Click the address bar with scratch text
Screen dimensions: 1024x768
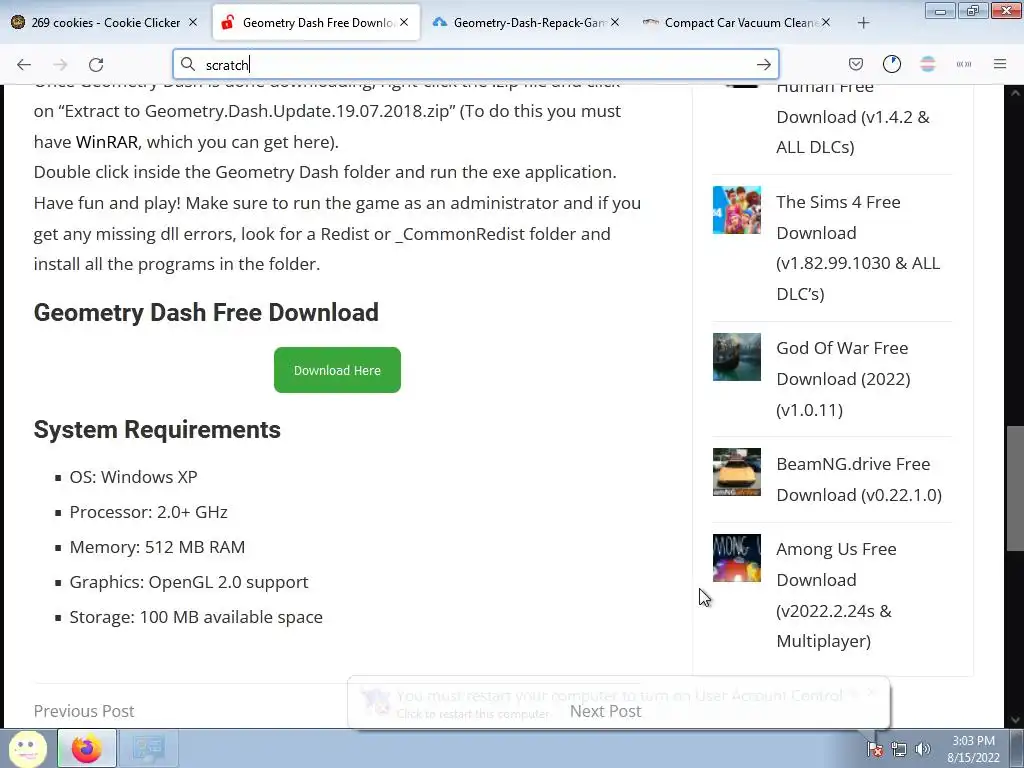click(475, 65)
